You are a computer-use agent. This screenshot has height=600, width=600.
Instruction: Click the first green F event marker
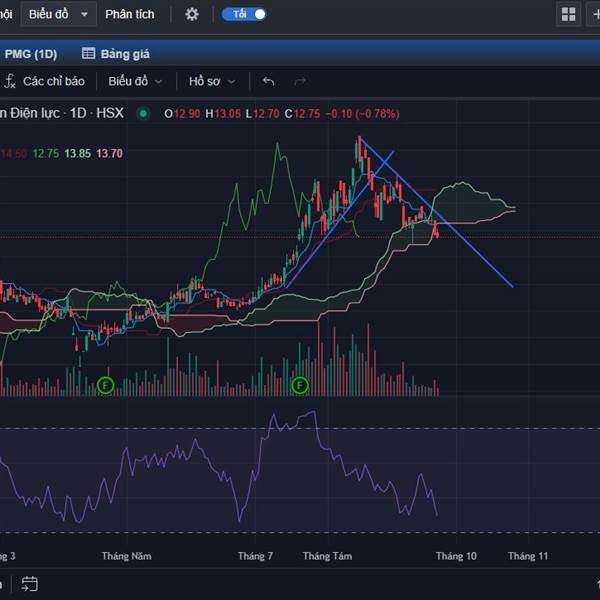click(x=106, y=384)
